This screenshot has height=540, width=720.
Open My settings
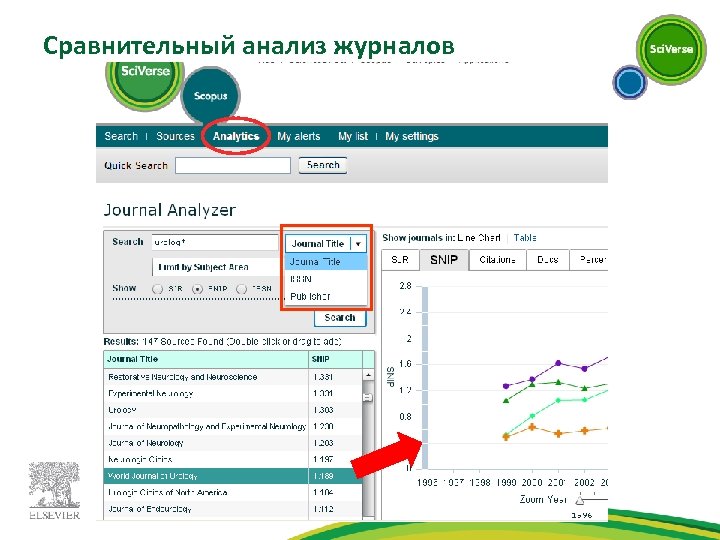click(x=412, y=136)
